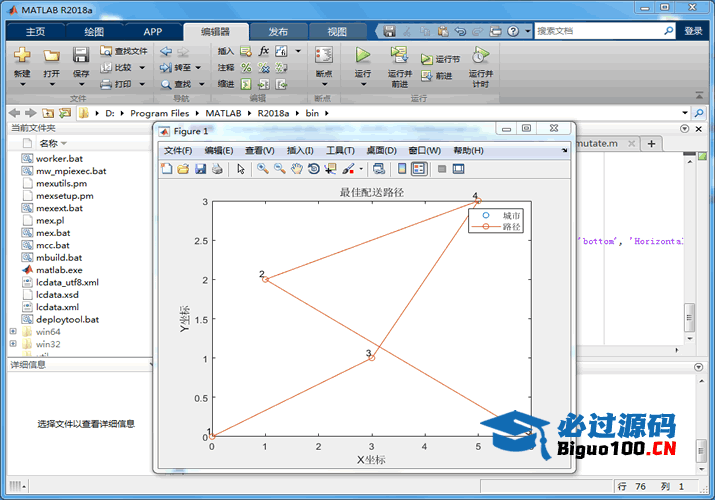The height and width of the screenshot is (500, 715).
Task: Select worker.bat in the file list
Action: click(x=59, y=159)
